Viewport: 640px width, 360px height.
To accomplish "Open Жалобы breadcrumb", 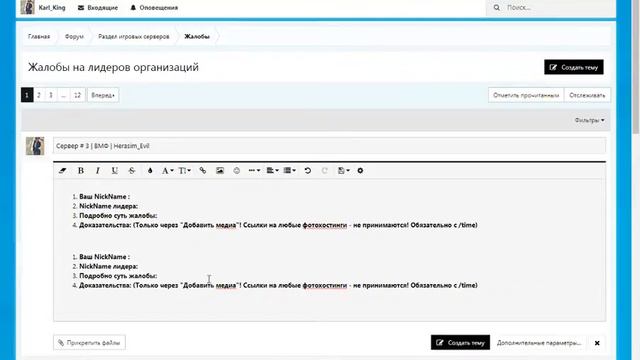I will pyautogui.click(x=197, y=36).
